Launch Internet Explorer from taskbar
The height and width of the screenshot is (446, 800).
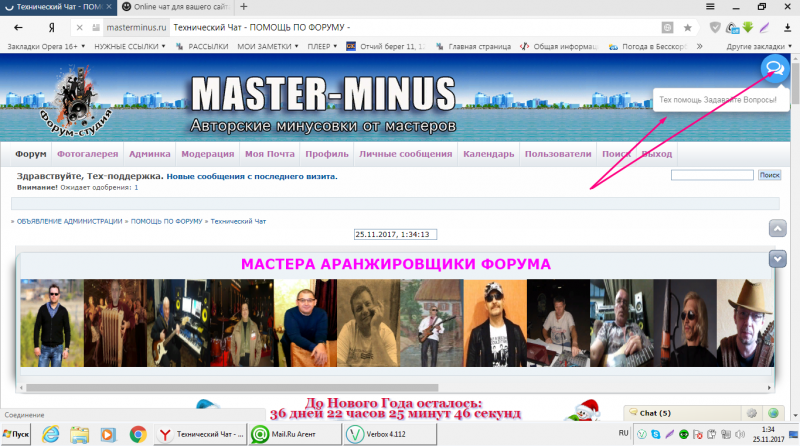(51, 434)
